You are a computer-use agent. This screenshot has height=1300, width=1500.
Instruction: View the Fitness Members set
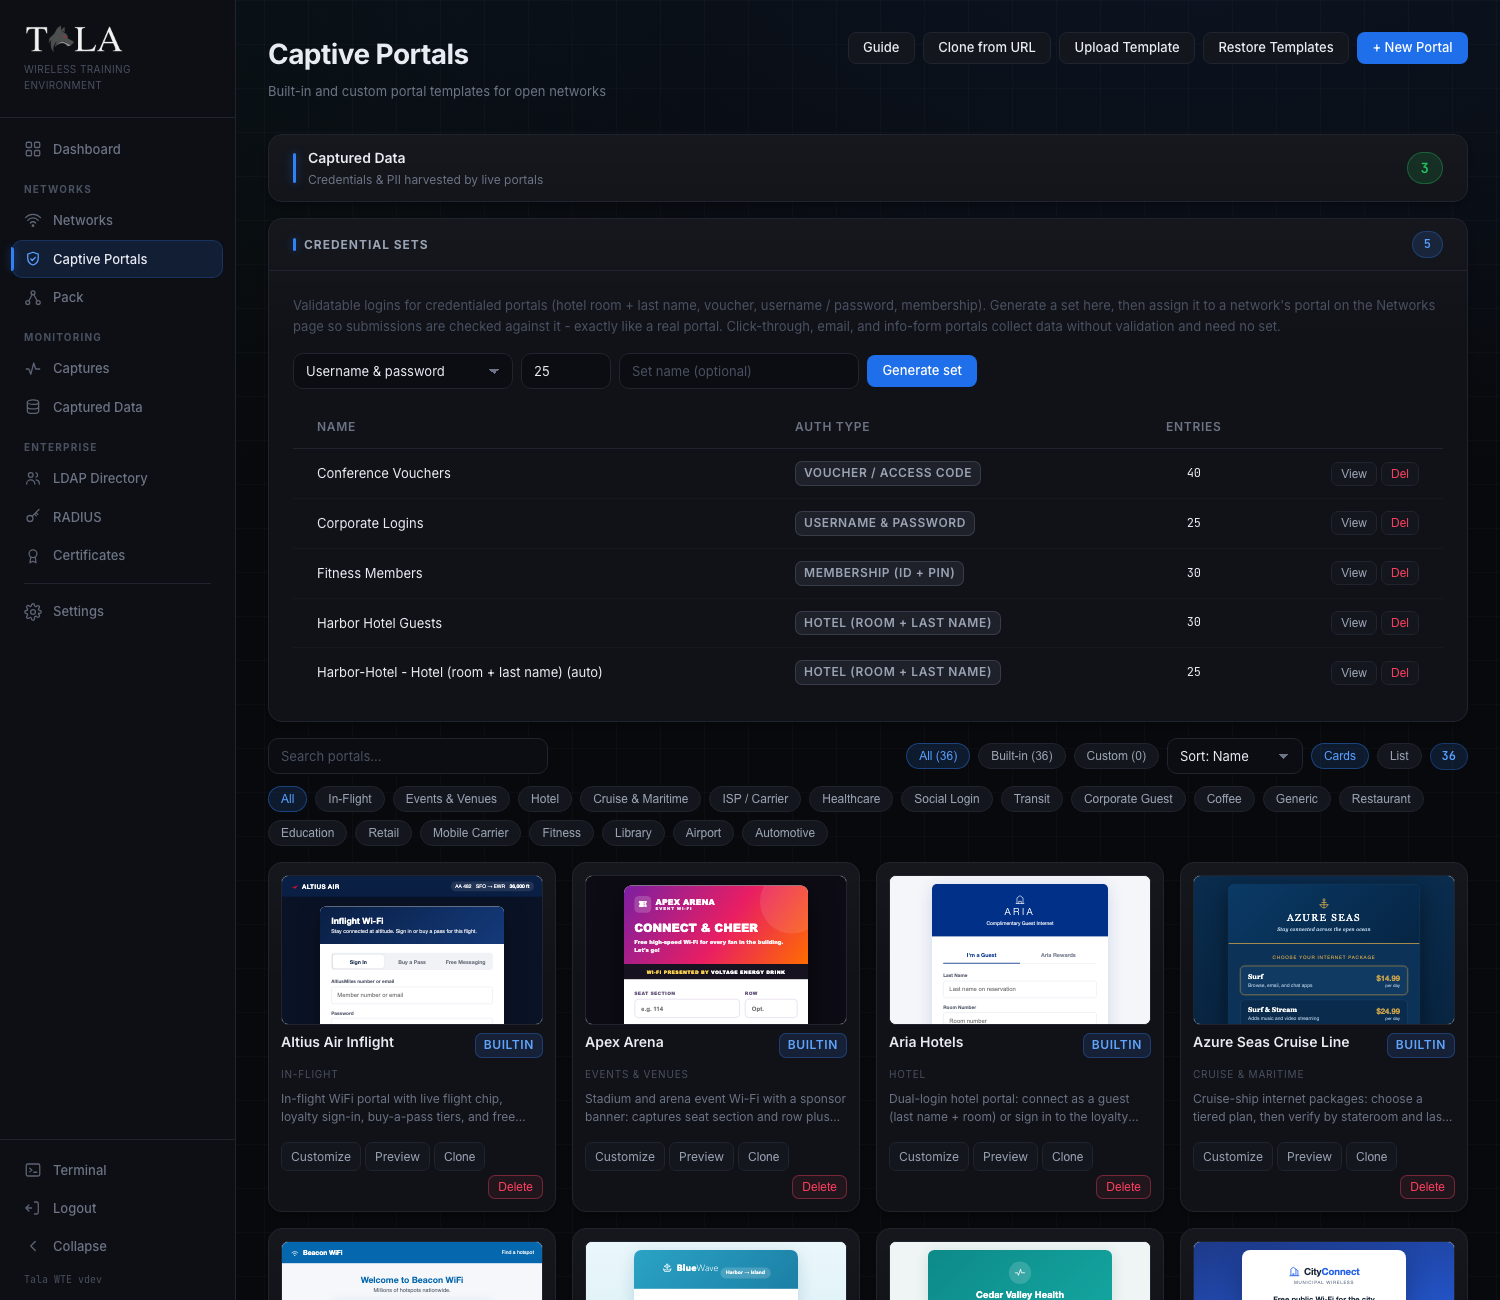1354,573
